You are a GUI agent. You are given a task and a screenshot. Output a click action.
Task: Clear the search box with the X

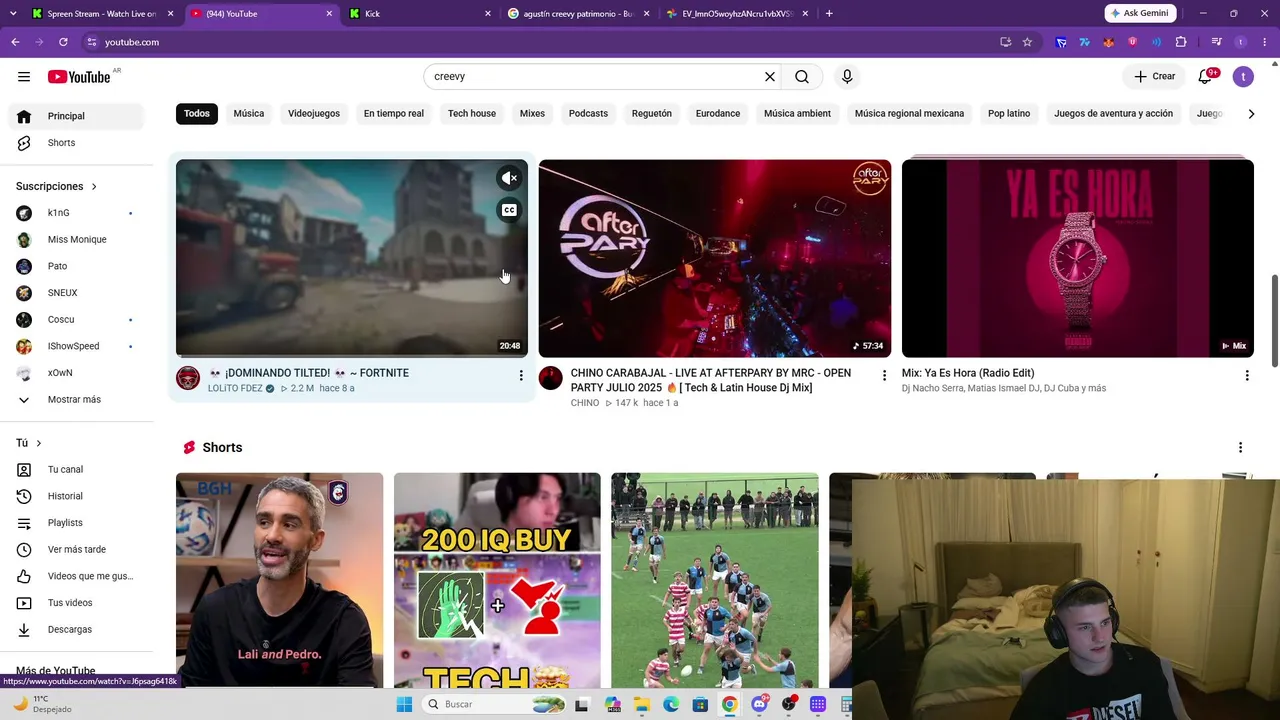(x=770, y=76)
